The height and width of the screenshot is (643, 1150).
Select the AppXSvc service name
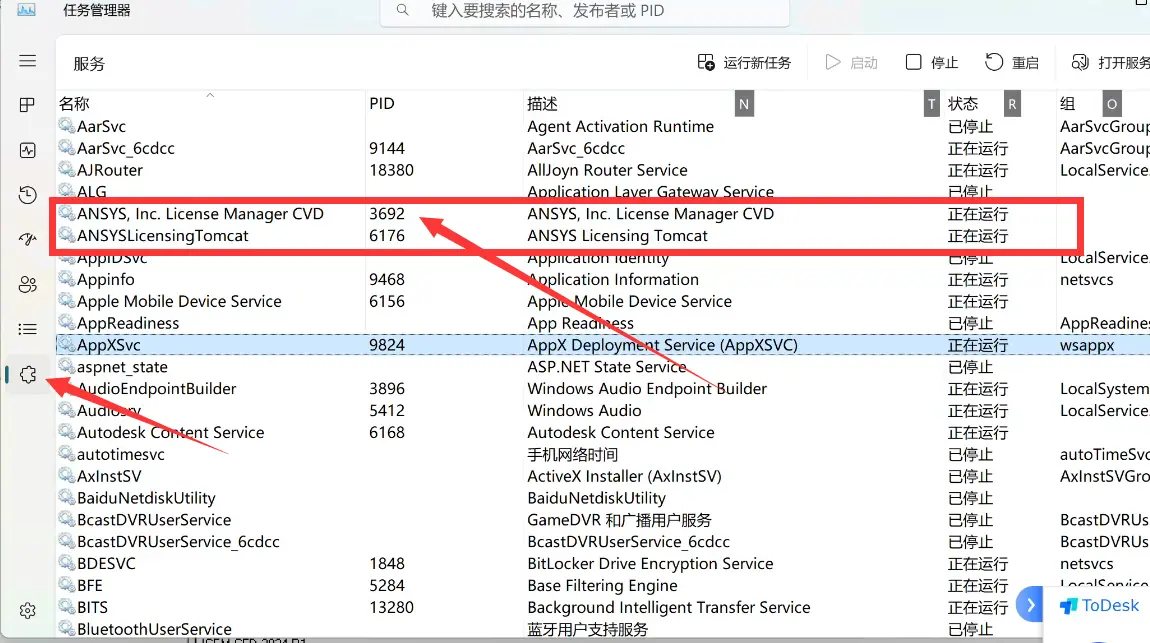[x=109, y=345]
